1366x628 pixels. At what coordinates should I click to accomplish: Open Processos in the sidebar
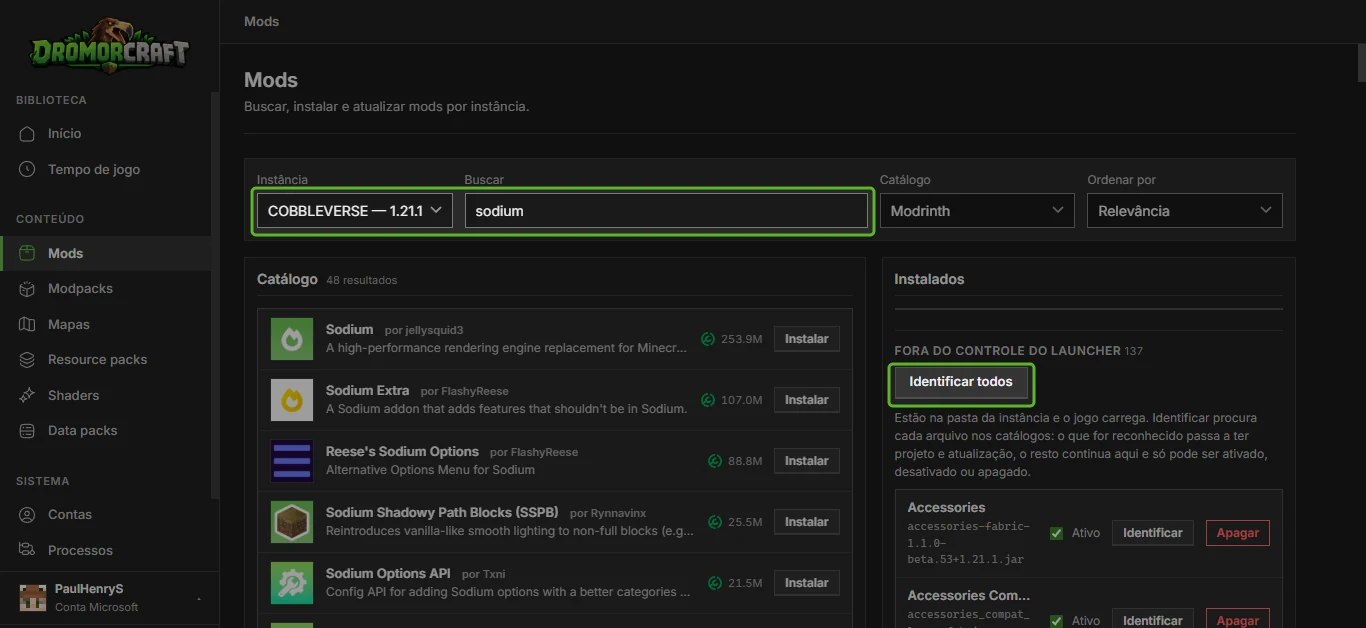105,550
